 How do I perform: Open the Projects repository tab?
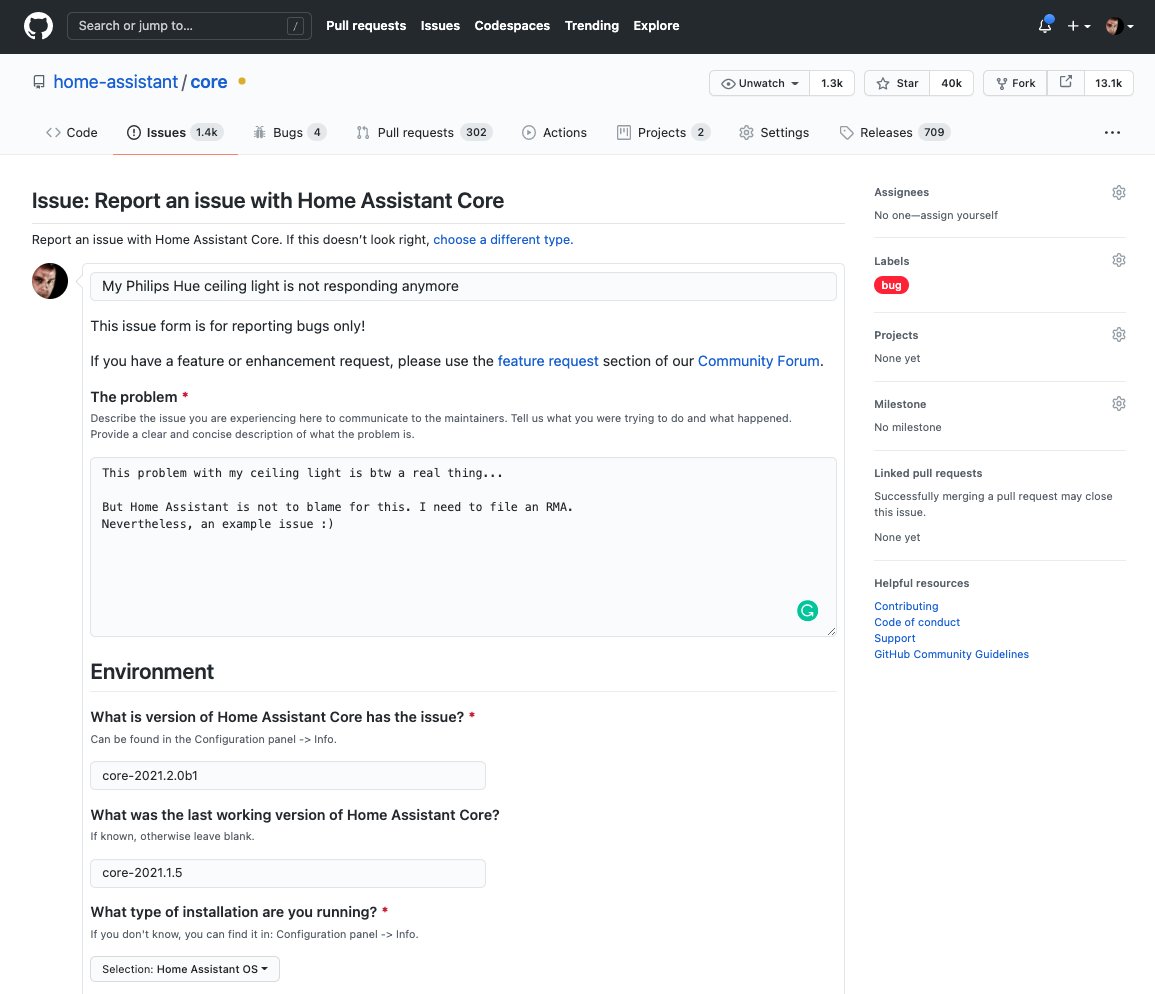click(x=663, y=133)
